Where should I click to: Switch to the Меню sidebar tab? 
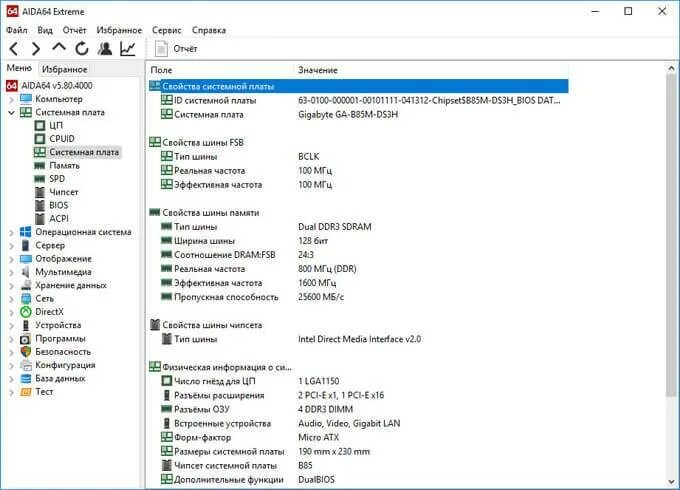(19, 68)
